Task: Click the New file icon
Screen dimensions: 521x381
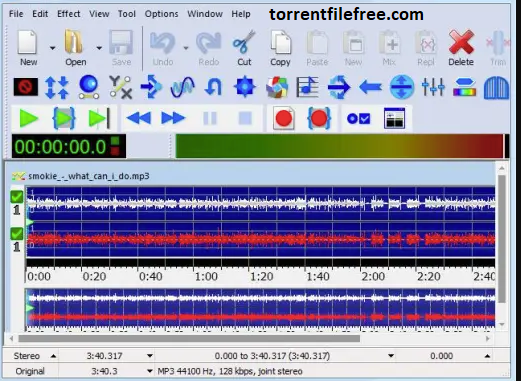Action: (x=27, y=42)
